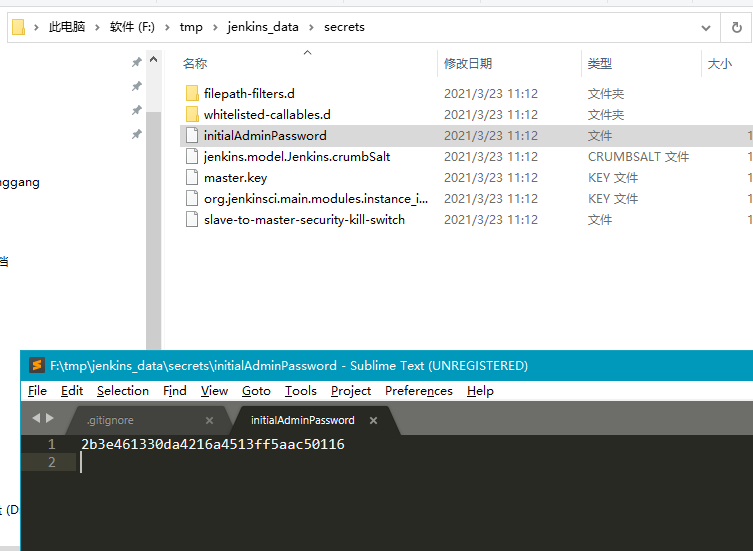Image resolution: width=753 pixels, height=551 pixels.
Task: Open the Tools menu in Sublime Text
Action: coord(301,391)
